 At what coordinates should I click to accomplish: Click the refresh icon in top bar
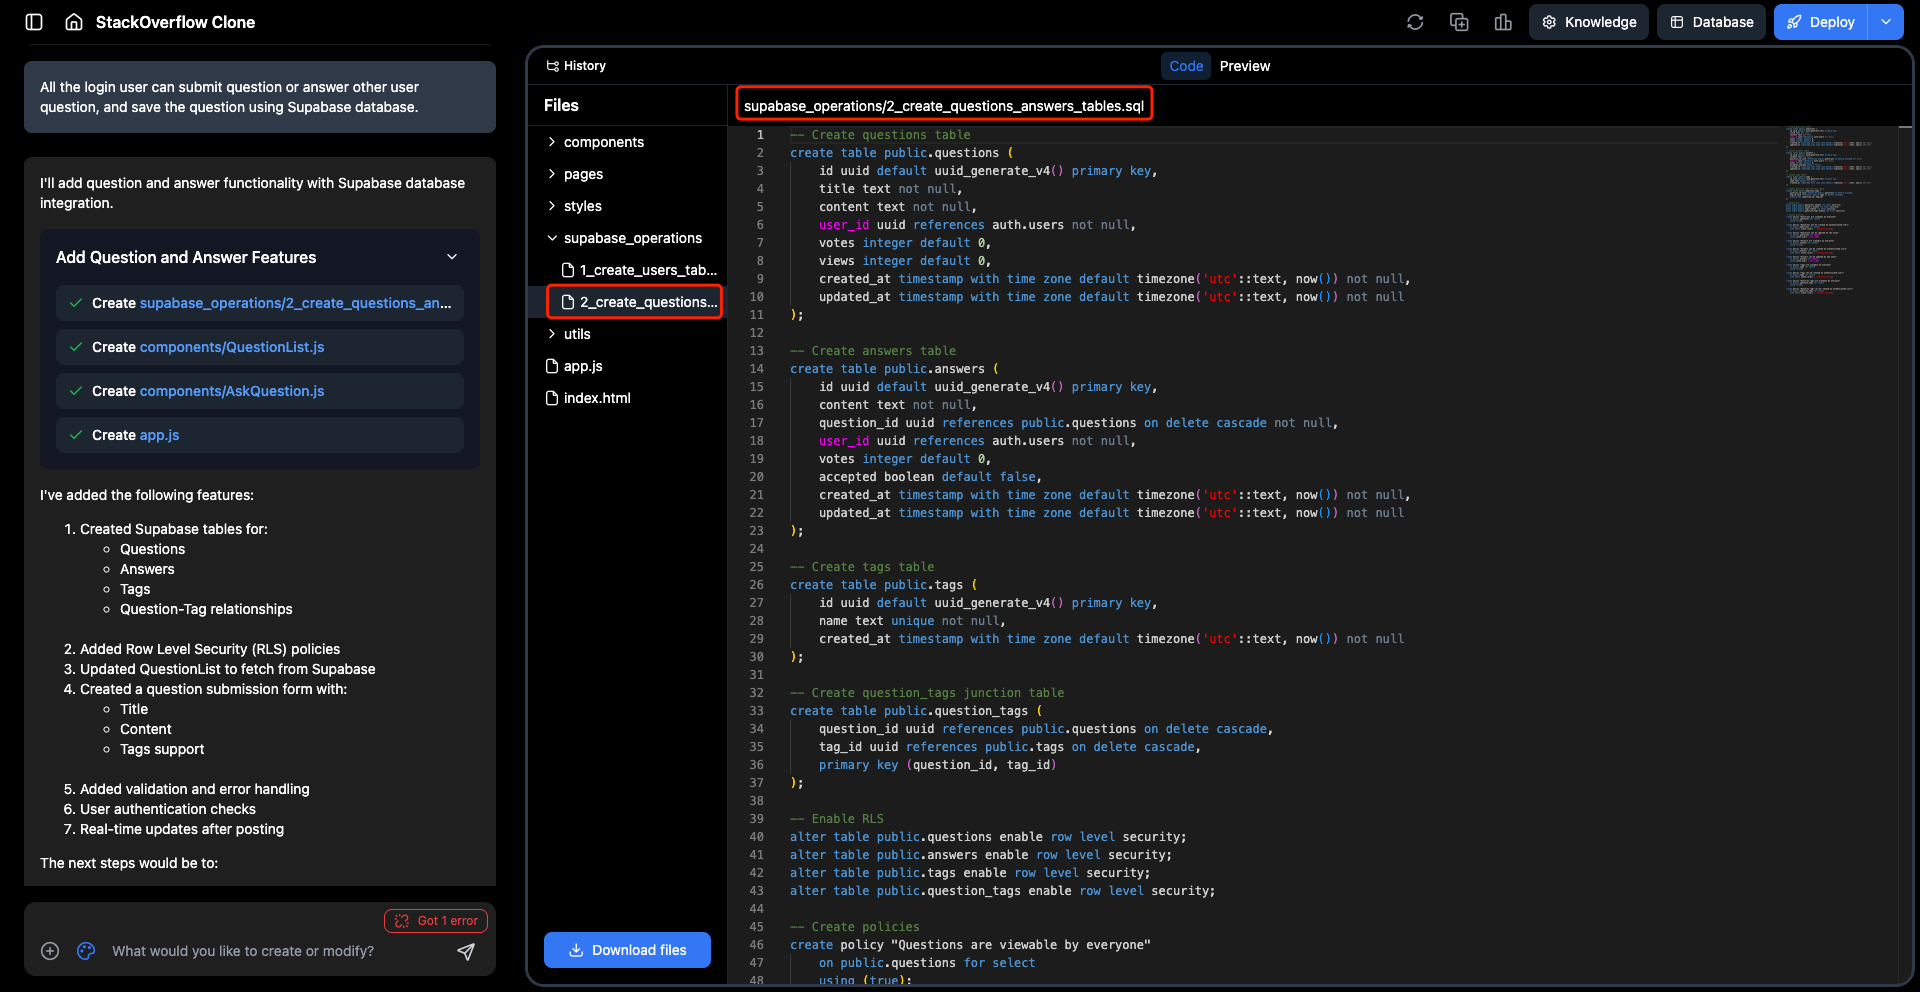tap(1415, 22)
